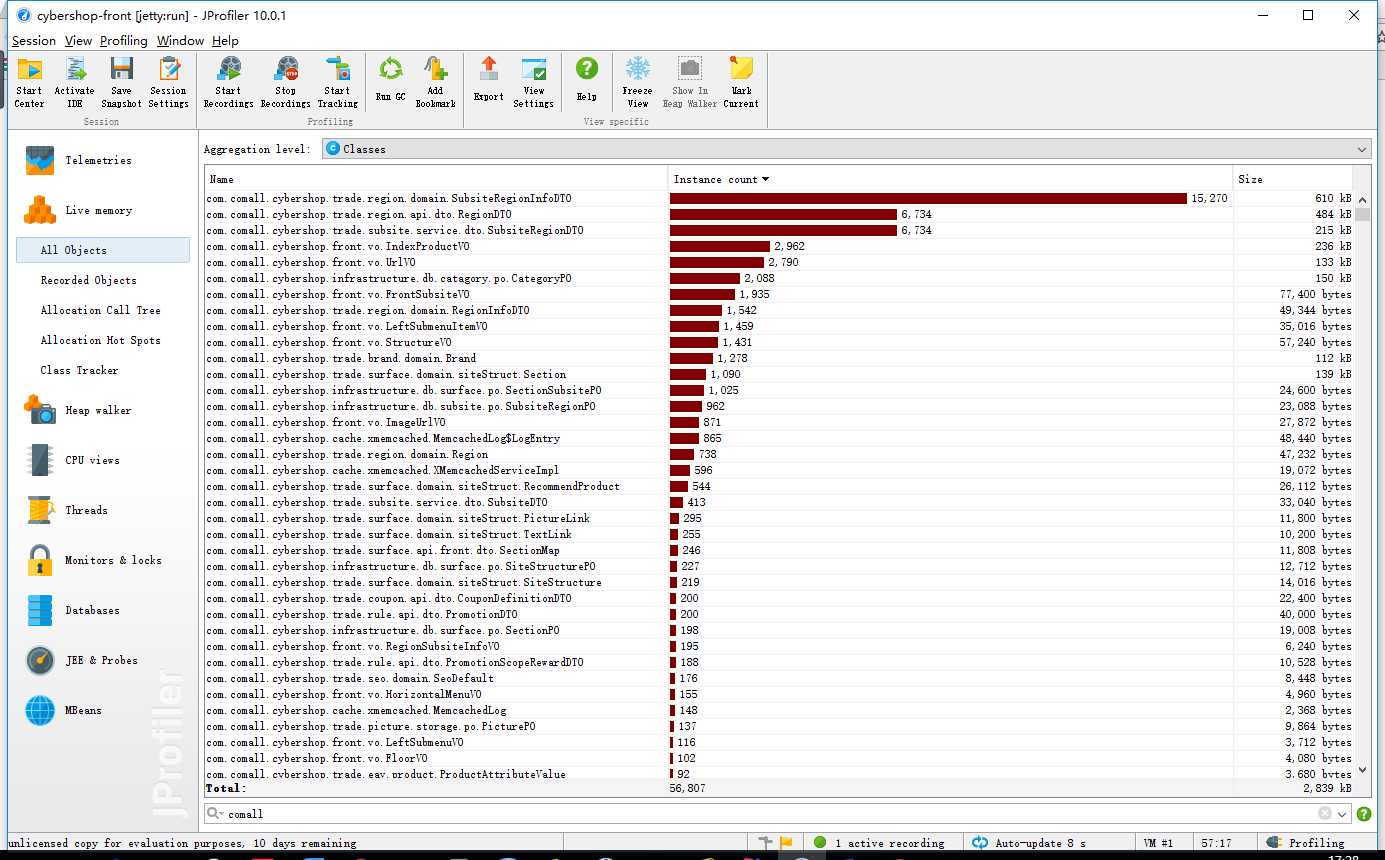Click the VM #1 status bar entry
The height and width of the screenshot is (860, 1385).
1159,843
